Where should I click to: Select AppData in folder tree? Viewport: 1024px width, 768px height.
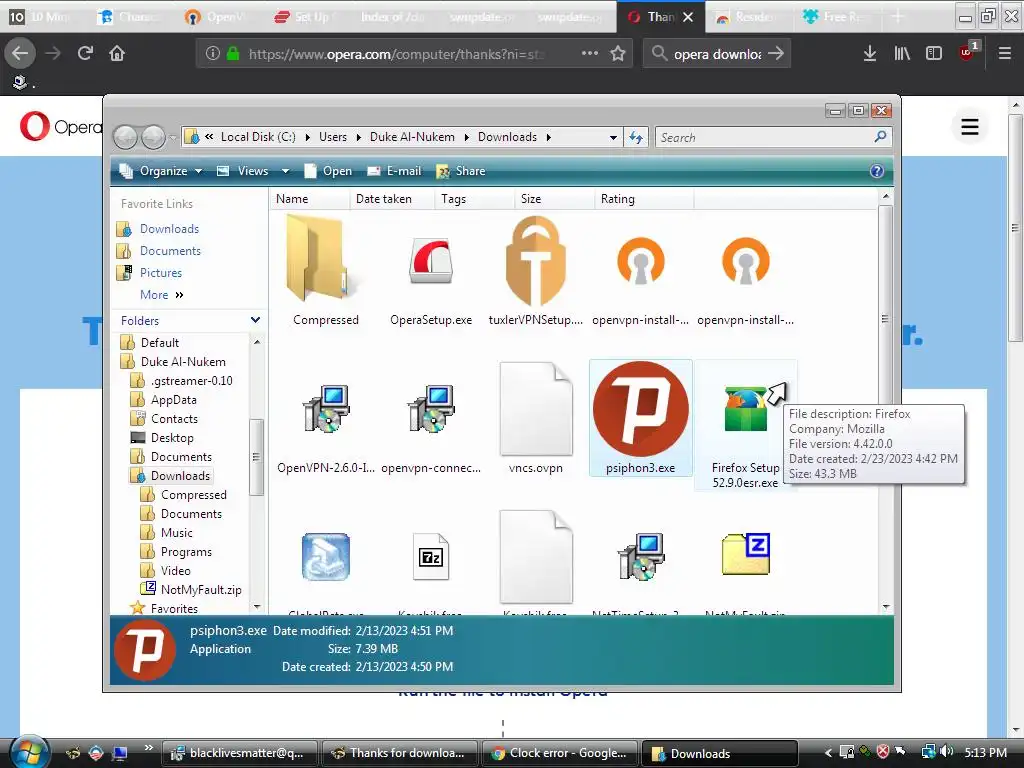click(x=173, y=400)
